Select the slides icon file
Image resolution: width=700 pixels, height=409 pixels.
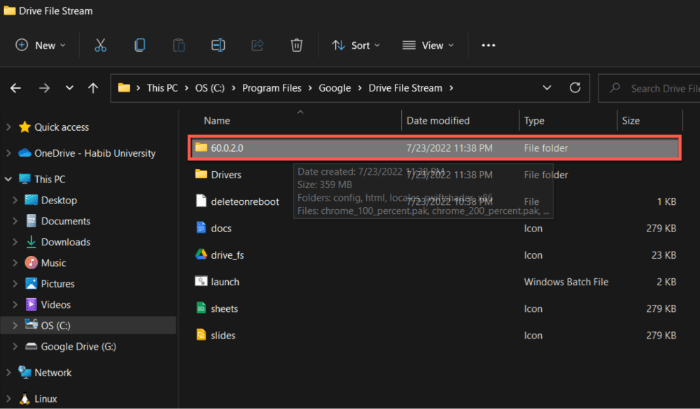point(201,335)
